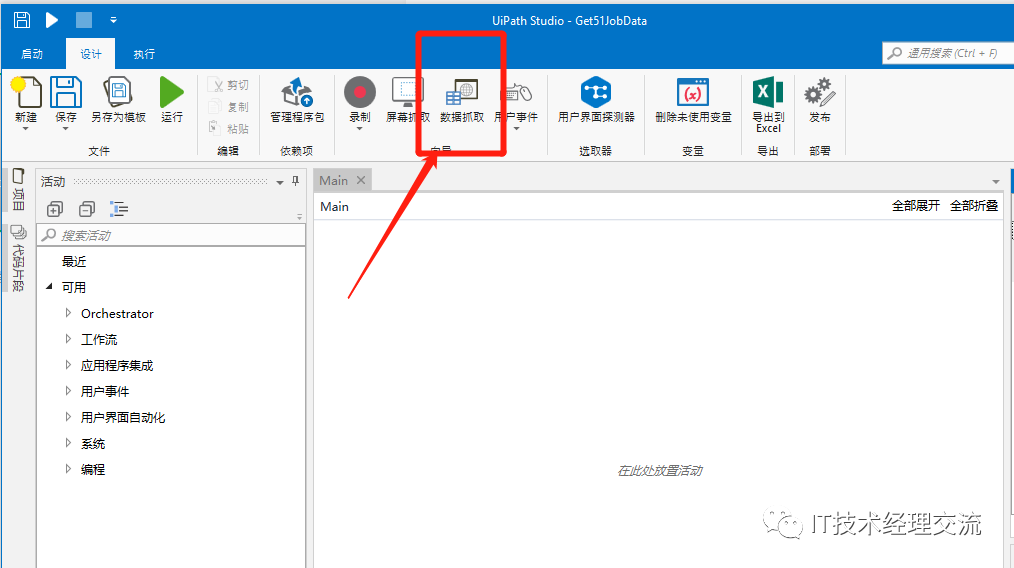The image size is (1014, 568).
Task: Click 导出到 Excel export icon
Action: coord(768,93)
